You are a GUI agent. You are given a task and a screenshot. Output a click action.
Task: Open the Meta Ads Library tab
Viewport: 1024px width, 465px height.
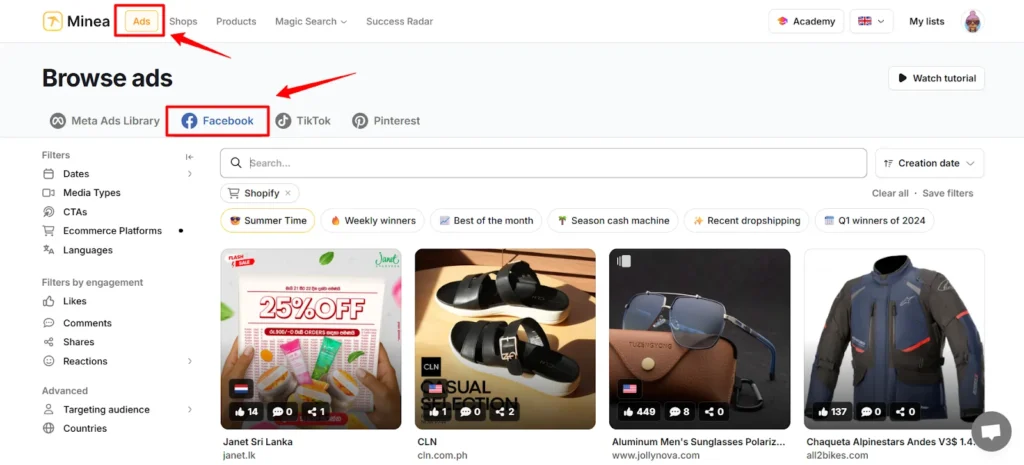(x=105, y=121)
